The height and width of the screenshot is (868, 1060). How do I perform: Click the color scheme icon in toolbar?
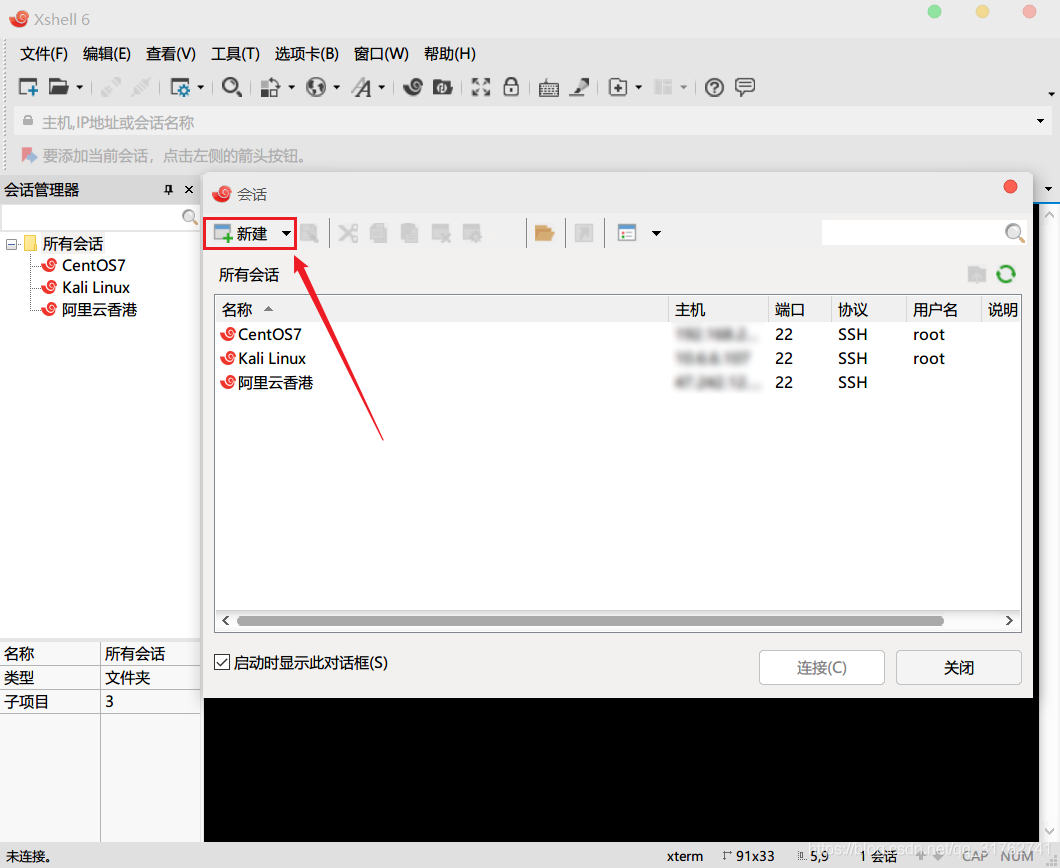[270, 87]
